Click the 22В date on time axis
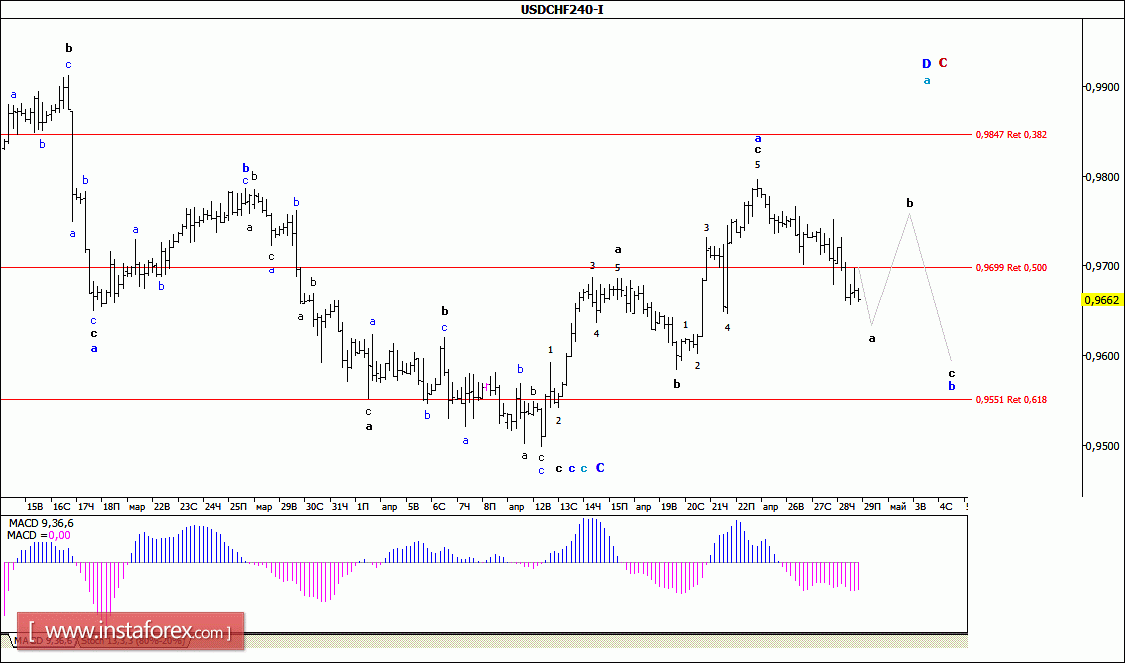This screenshot has height=663, width=1125. pyautogui.click(x=162, y=507)
